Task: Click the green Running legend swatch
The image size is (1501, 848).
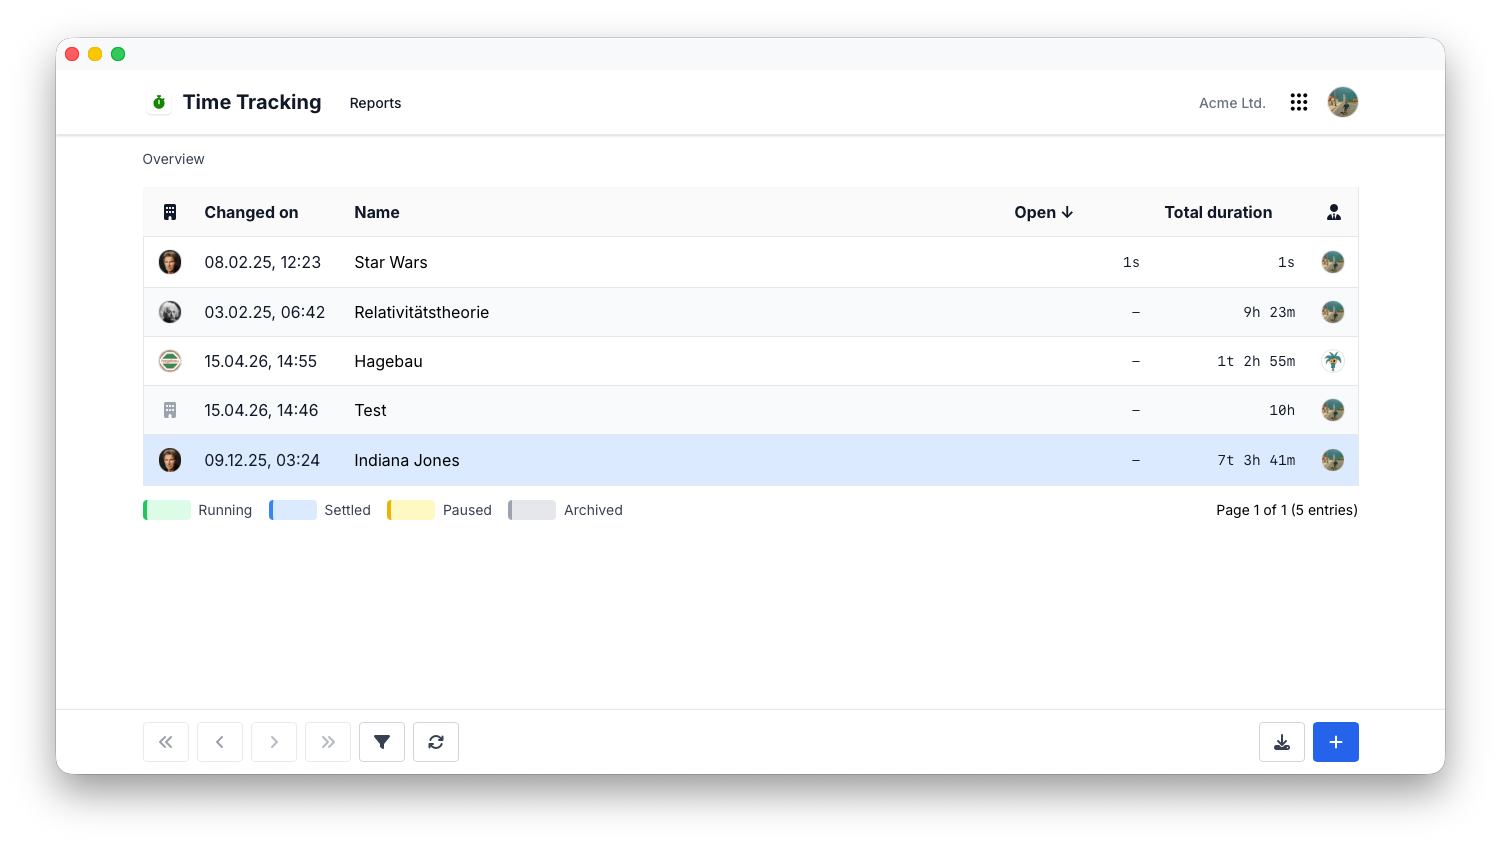Action: tap(167, 510)
